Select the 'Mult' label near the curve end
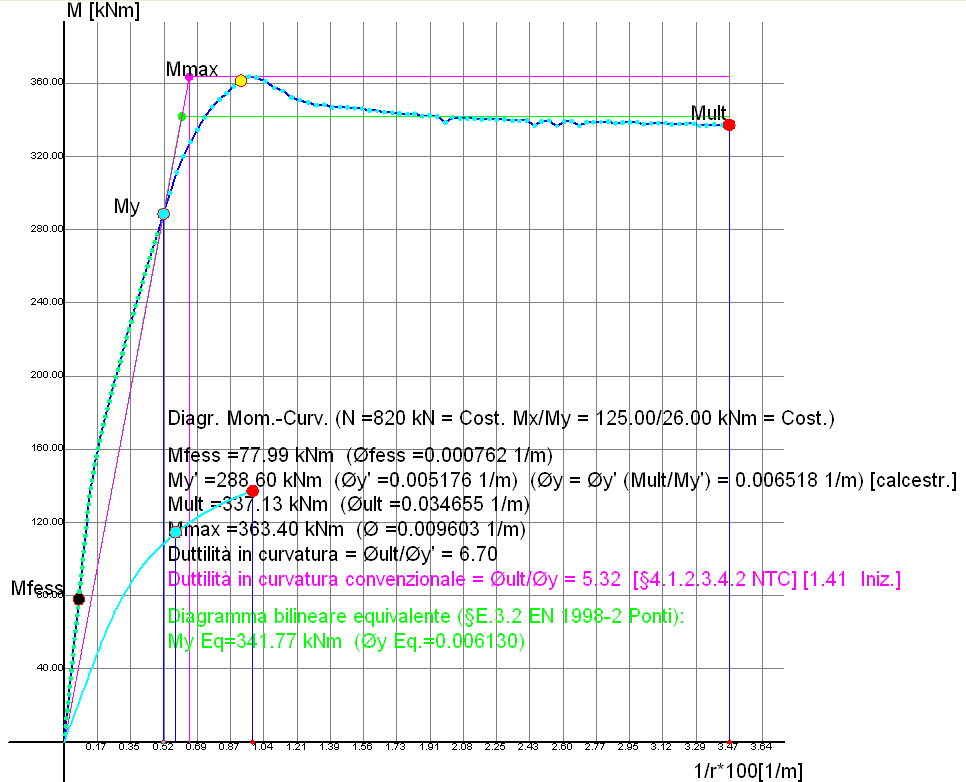Image resolution: width=966 pixels, height=782 pixels. click(708, 113)
